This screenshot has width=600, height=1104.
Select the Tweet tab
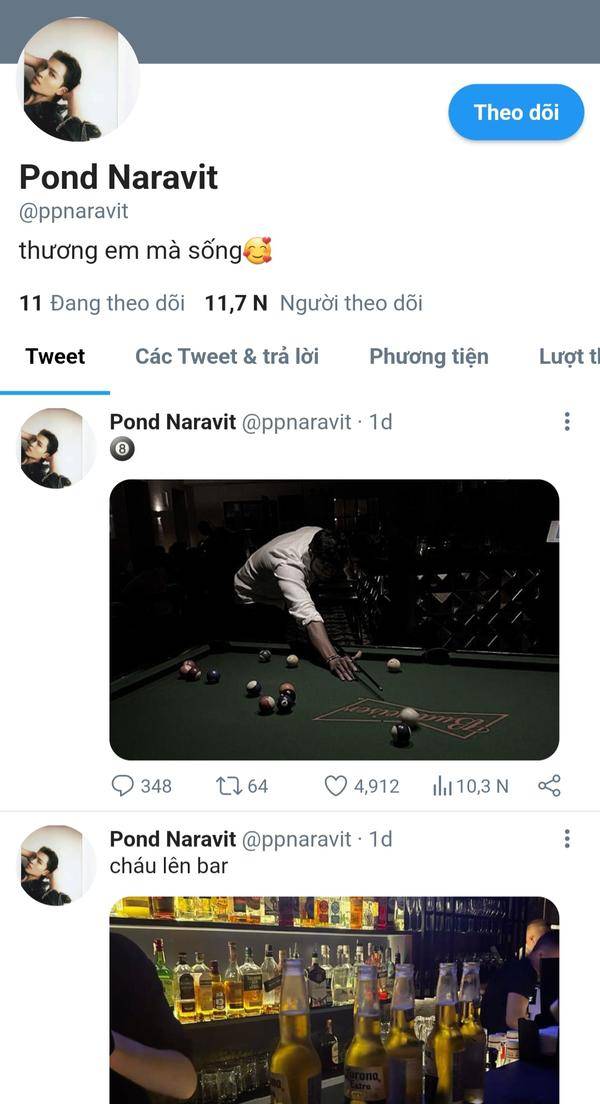[x=55, y=356]
